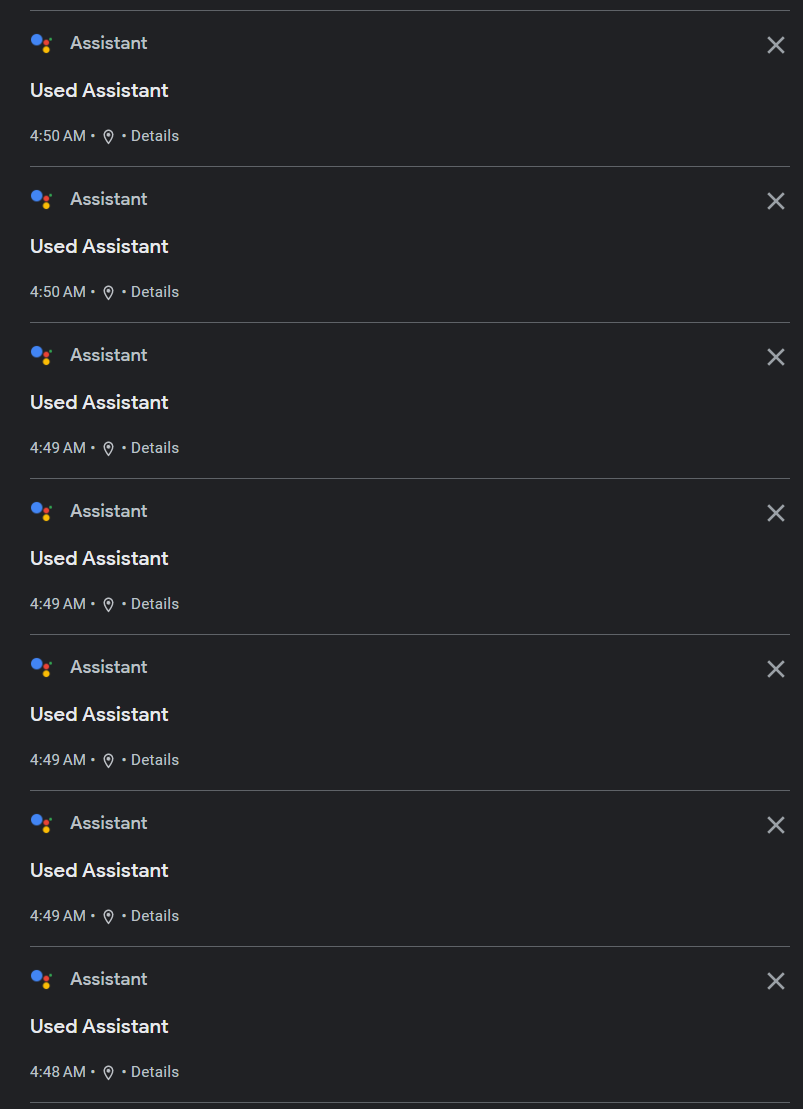Screen dimensions: 803x1109
Task: Click location pin on second 4:50 AM entry
Action: [x=109, y=292]
